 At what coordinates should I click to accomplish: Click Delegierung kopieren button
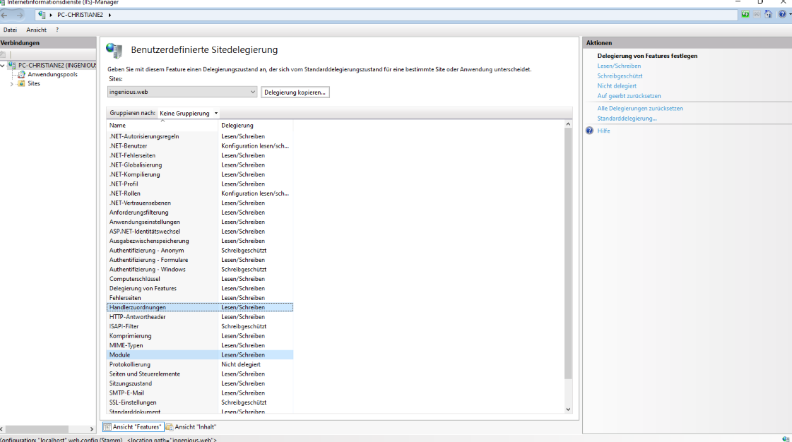(295, 92)
